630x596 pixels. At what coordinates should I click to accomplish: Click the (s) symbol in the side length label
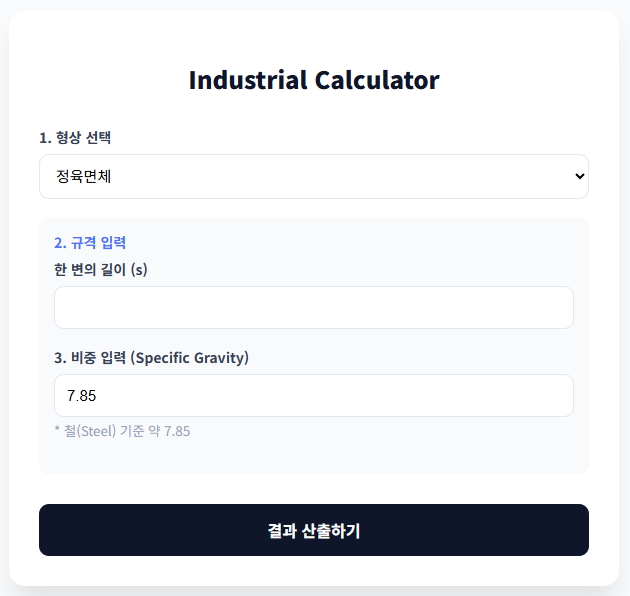139,269
